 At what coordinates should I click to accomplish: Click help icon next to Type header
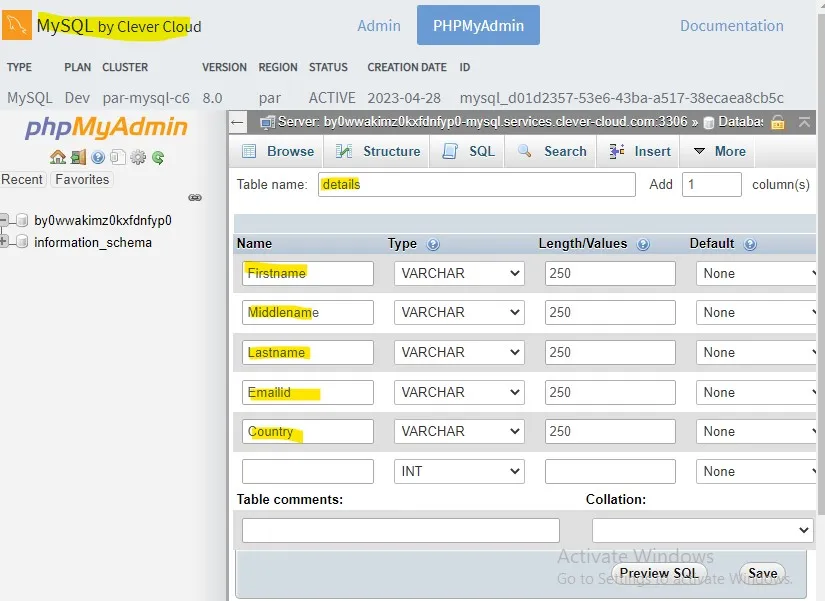coord(433,244)
